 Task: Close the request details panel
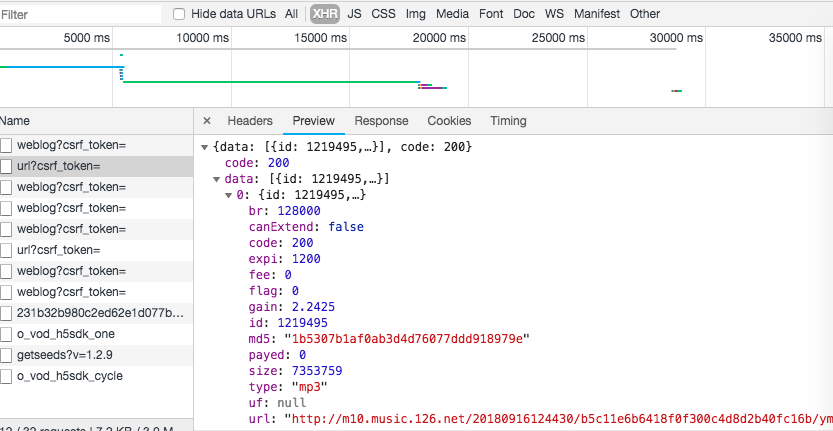[207, 121]
